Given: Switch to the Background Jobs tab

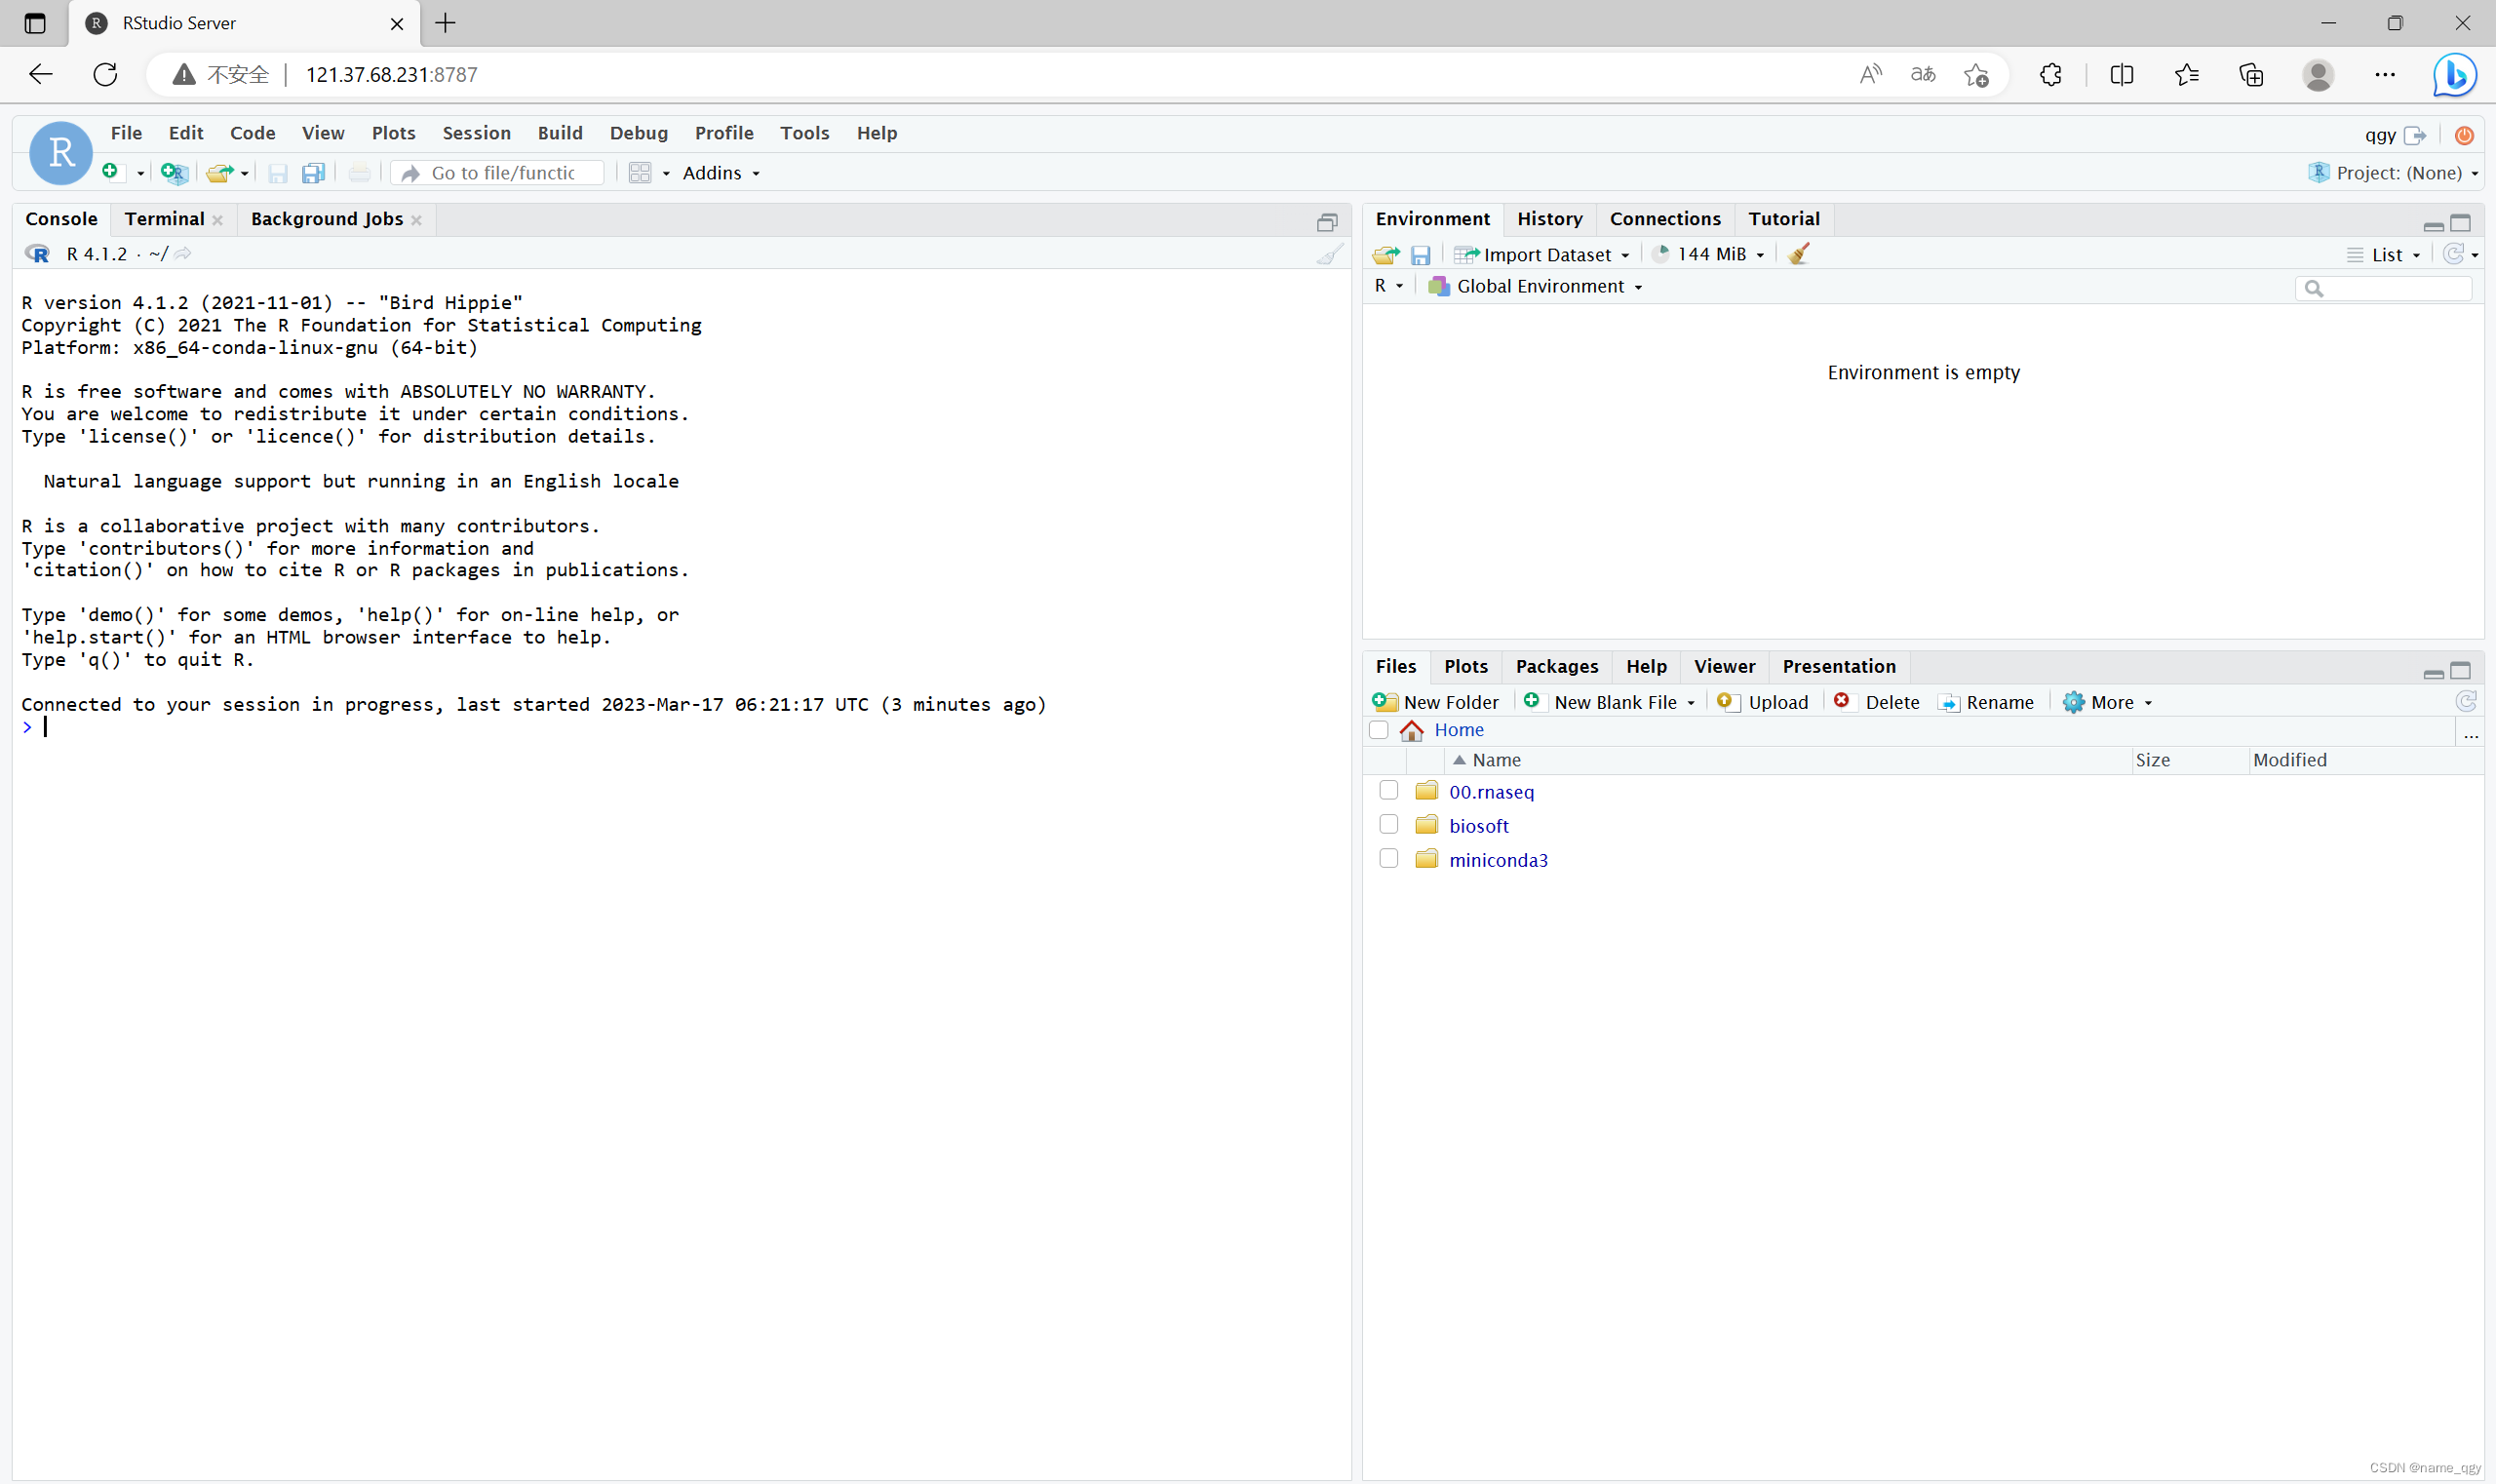Looking at the screenshot, I should (x=326, y=219).
